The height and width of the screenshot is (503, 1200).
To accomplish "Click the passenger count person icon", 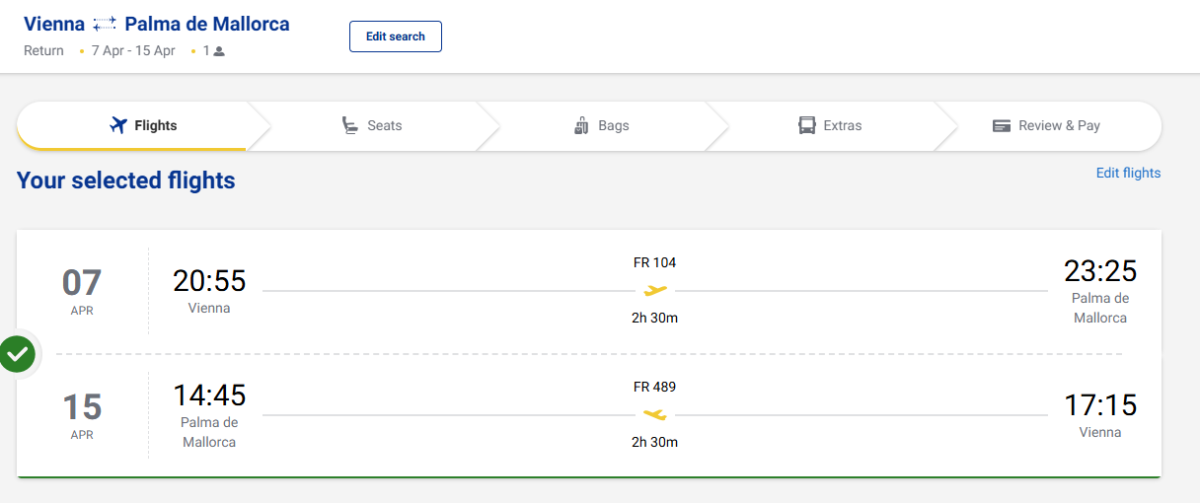I will [219, 51].
